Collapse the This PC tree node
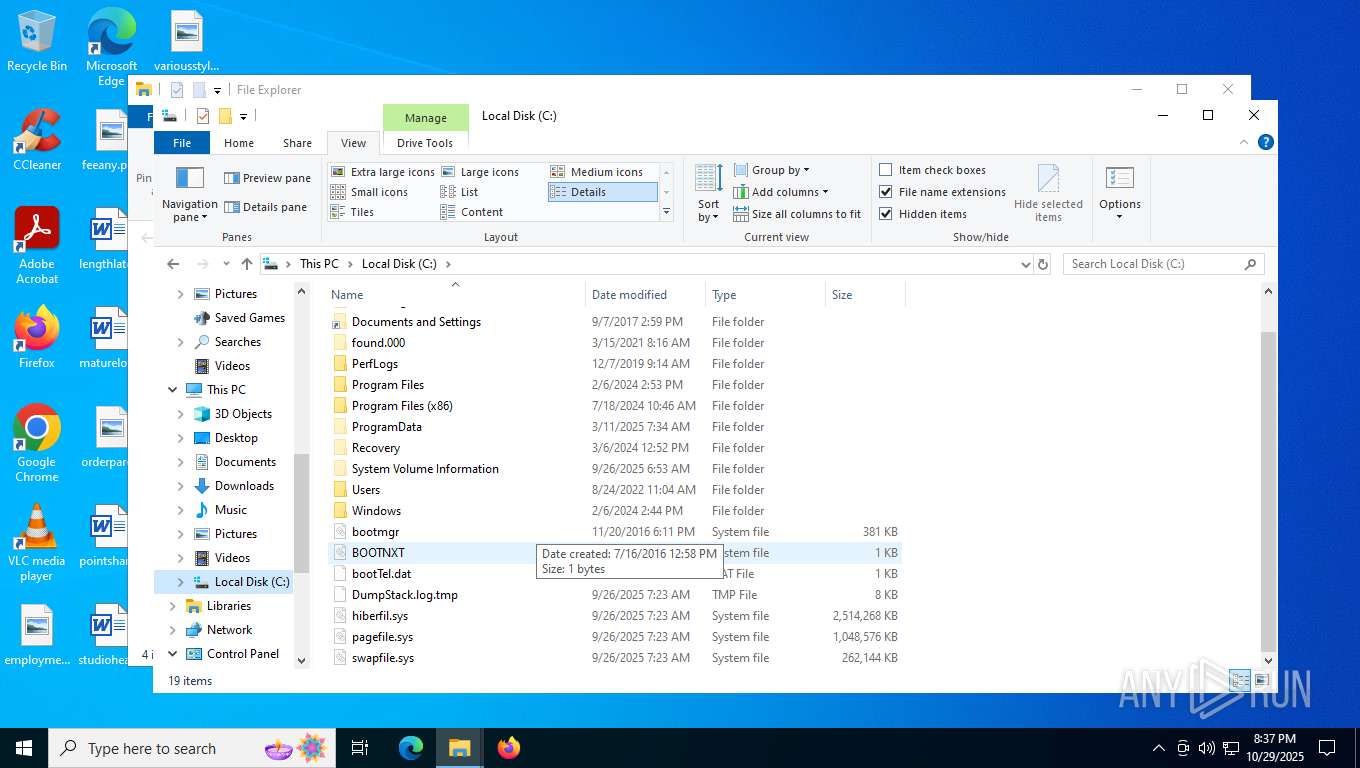This screenshot has width=1360, height=768. 172,390
